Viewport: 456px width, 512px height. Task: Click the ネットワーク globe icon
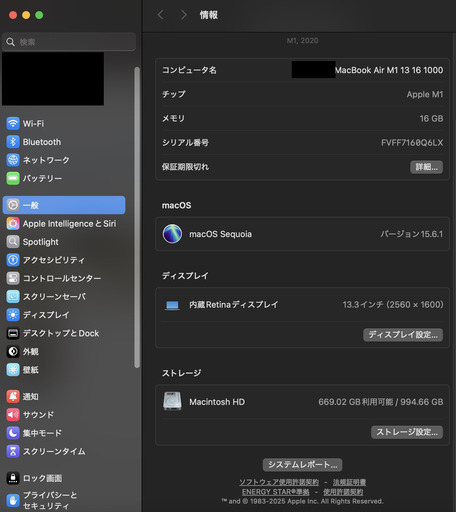coord(13,160)
